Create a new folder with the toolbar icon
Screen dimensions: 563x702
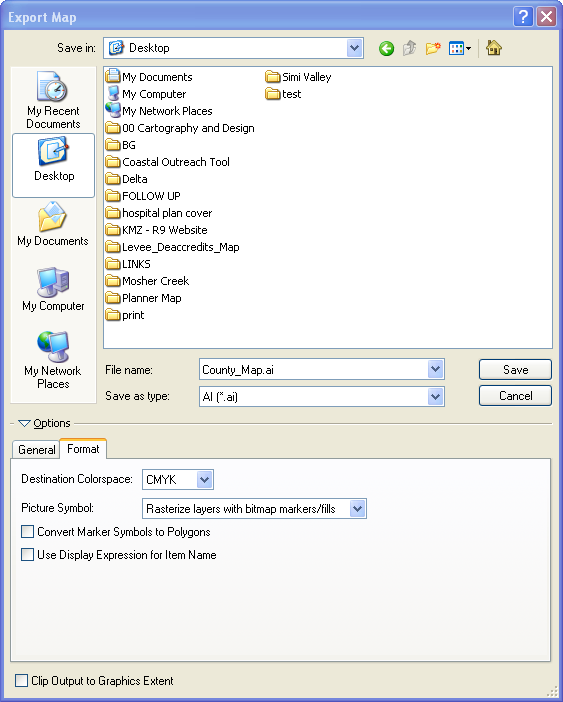point(433,48)
